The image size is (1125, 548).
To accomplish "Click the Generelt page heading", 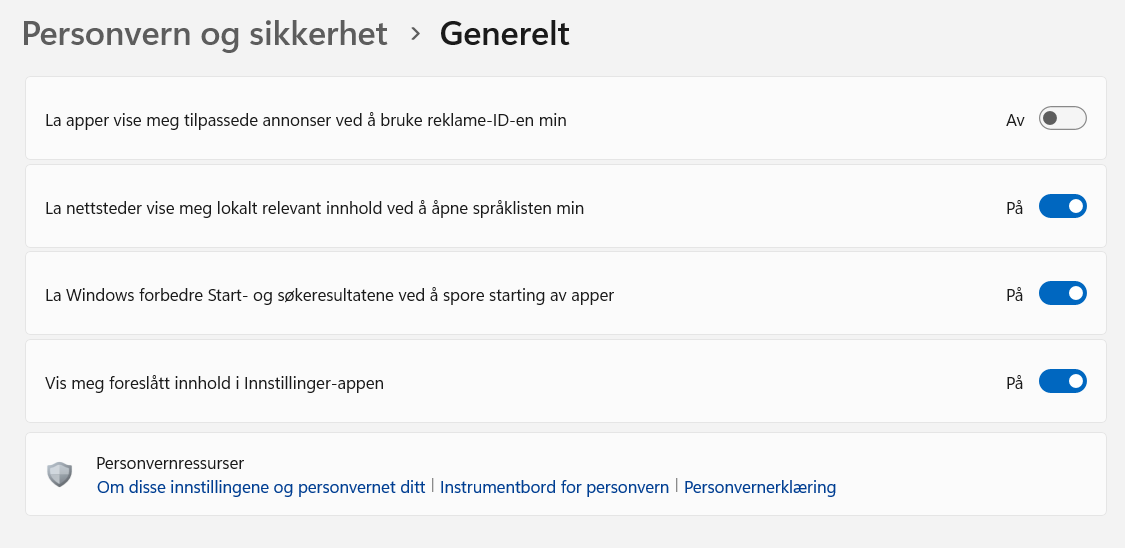I will [x=505, y=34].
